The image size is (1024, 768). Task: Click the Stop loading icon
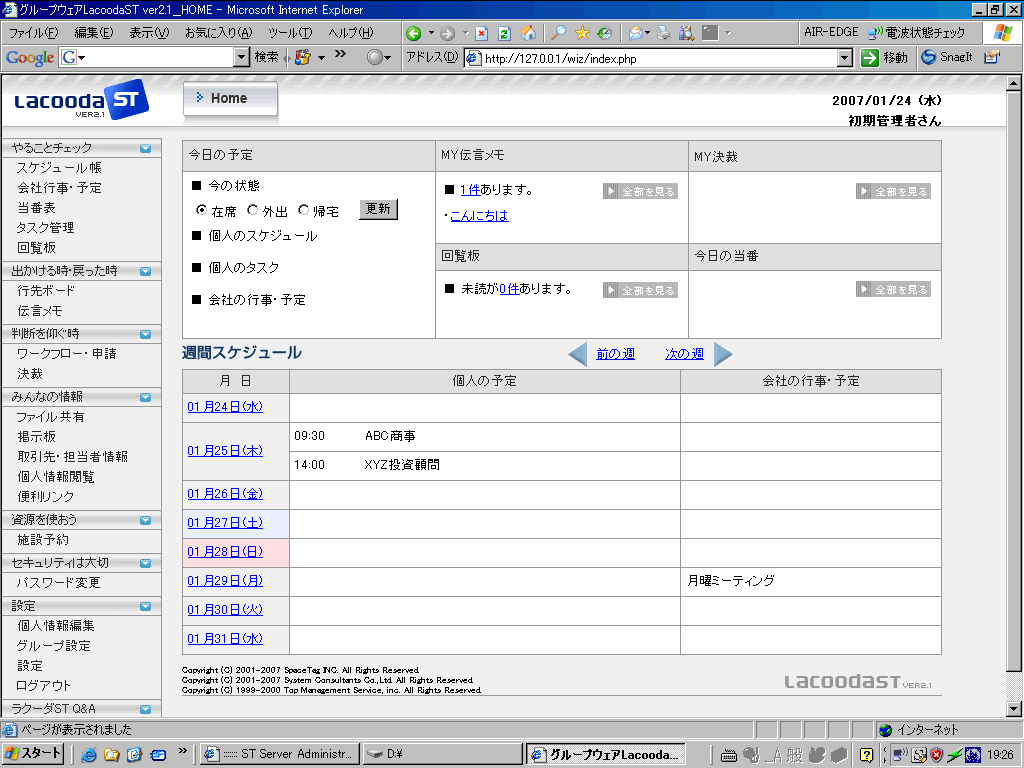click(481, 33)
